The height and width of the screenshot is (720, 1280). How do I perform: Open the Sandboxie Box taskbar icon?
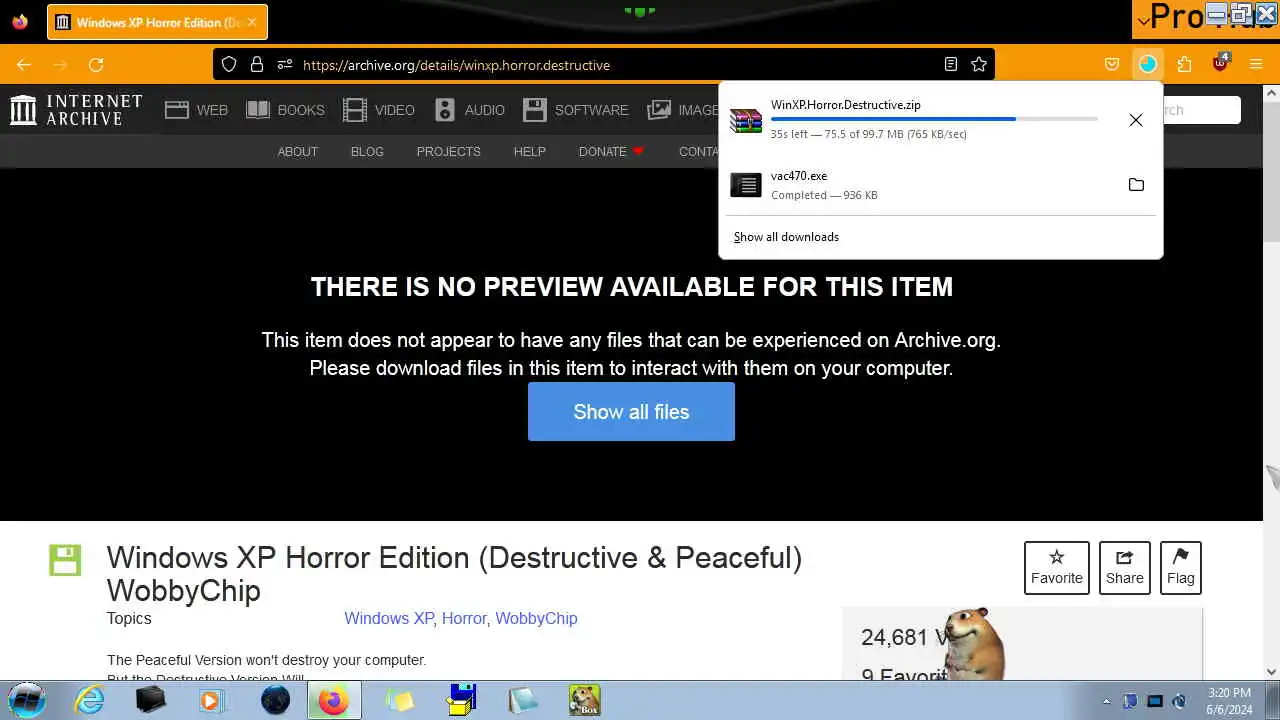click(x=584, y=700)
